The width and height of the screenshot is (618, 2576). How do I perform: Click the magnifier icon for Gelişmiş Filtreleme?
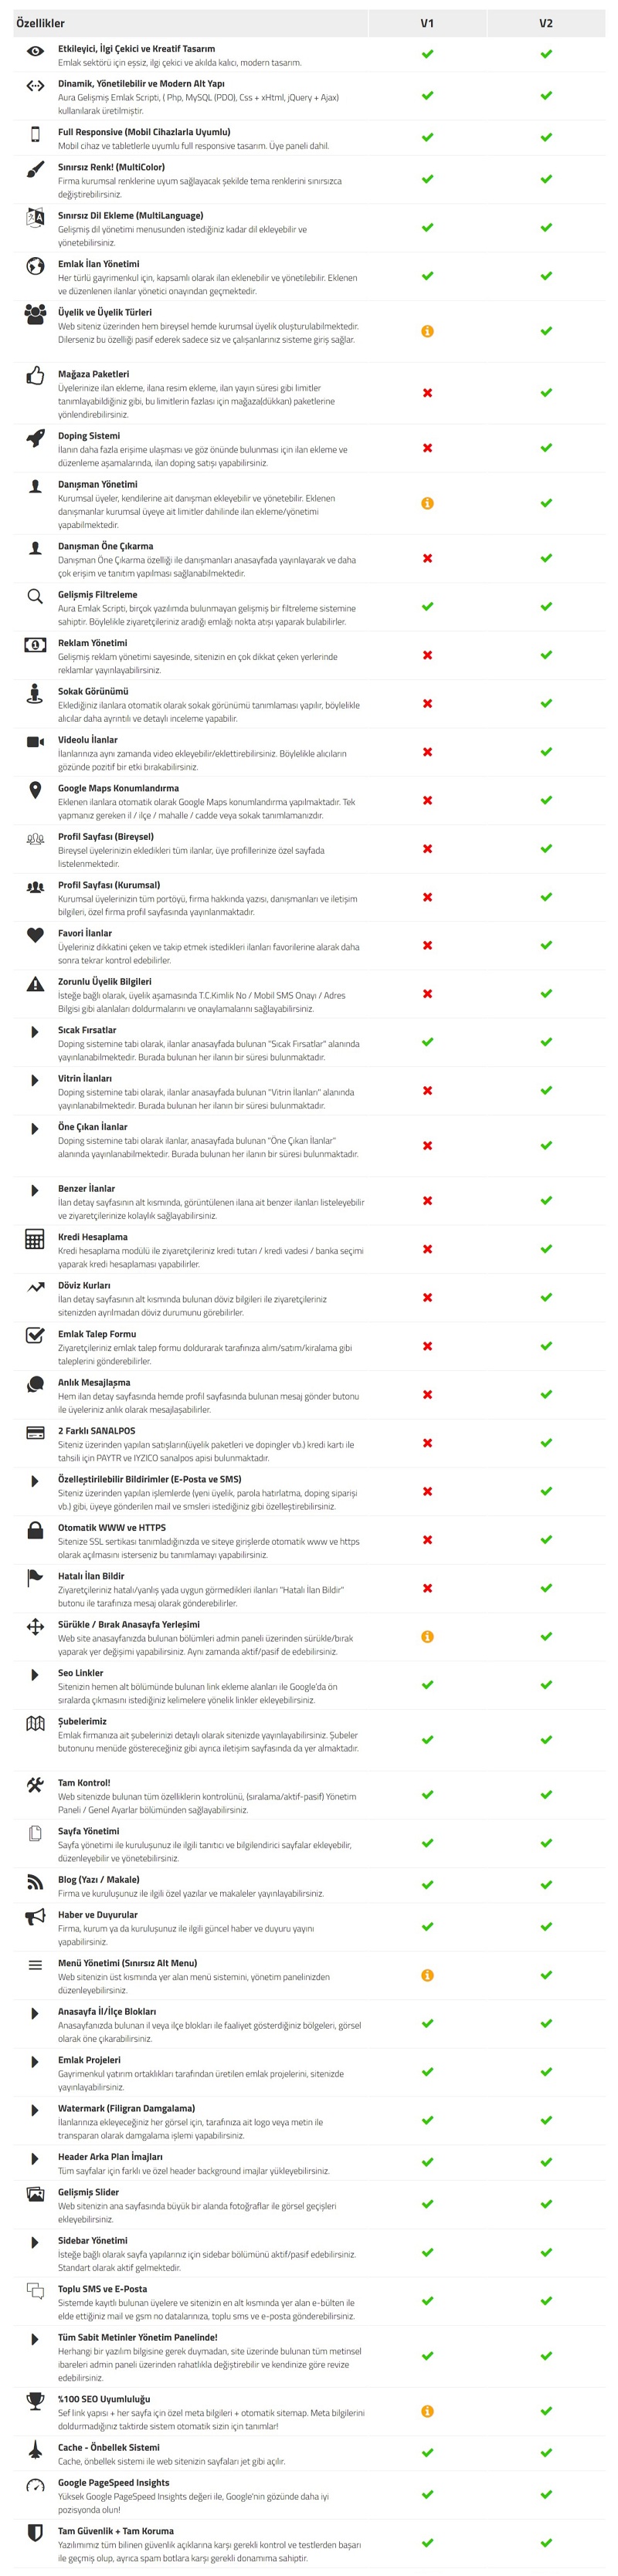coord(35,597)
